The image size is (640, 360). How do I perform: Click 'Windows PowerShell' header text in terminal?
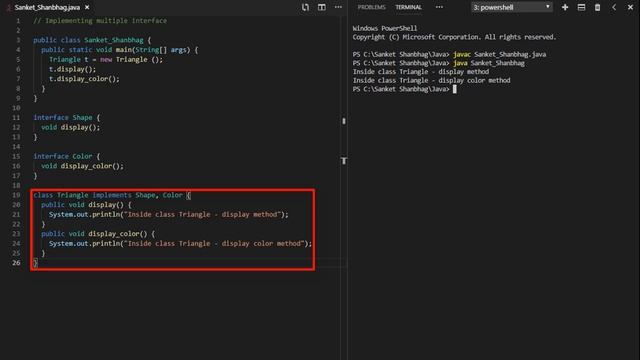point(385,28)
